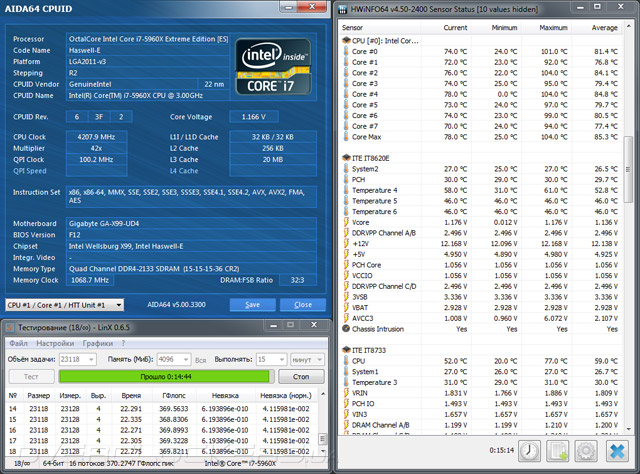Open HWiNFO settings gear icon
This screenshot has height=474, width=640.
[586, 451]
